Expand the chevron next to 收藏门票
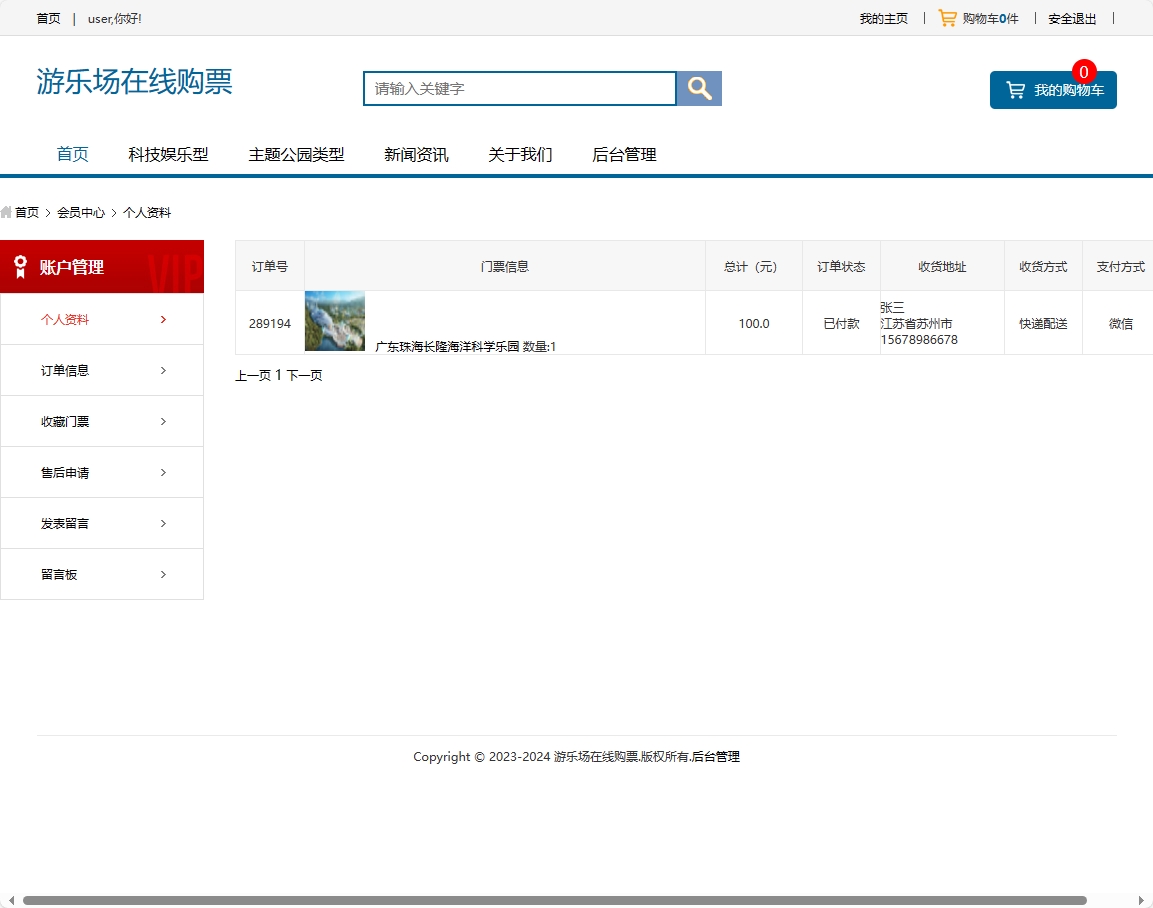1153x908 pixels. coord(163,421)
